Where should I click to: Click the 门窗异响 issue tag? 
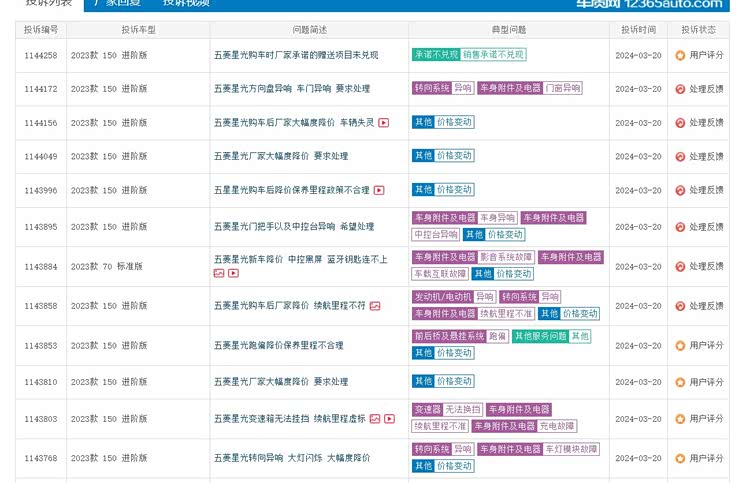(564, 89)
